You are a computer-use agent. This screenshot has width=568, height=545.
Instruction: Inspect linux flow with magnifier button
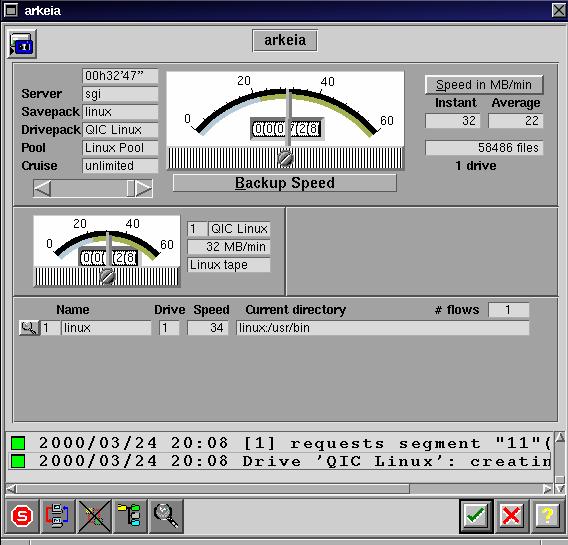click(x=29, y=328)
